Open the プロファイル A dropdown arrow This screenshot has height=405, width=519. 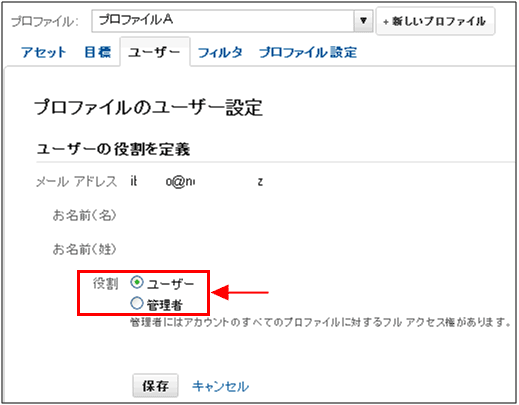[x=363, y=21]
